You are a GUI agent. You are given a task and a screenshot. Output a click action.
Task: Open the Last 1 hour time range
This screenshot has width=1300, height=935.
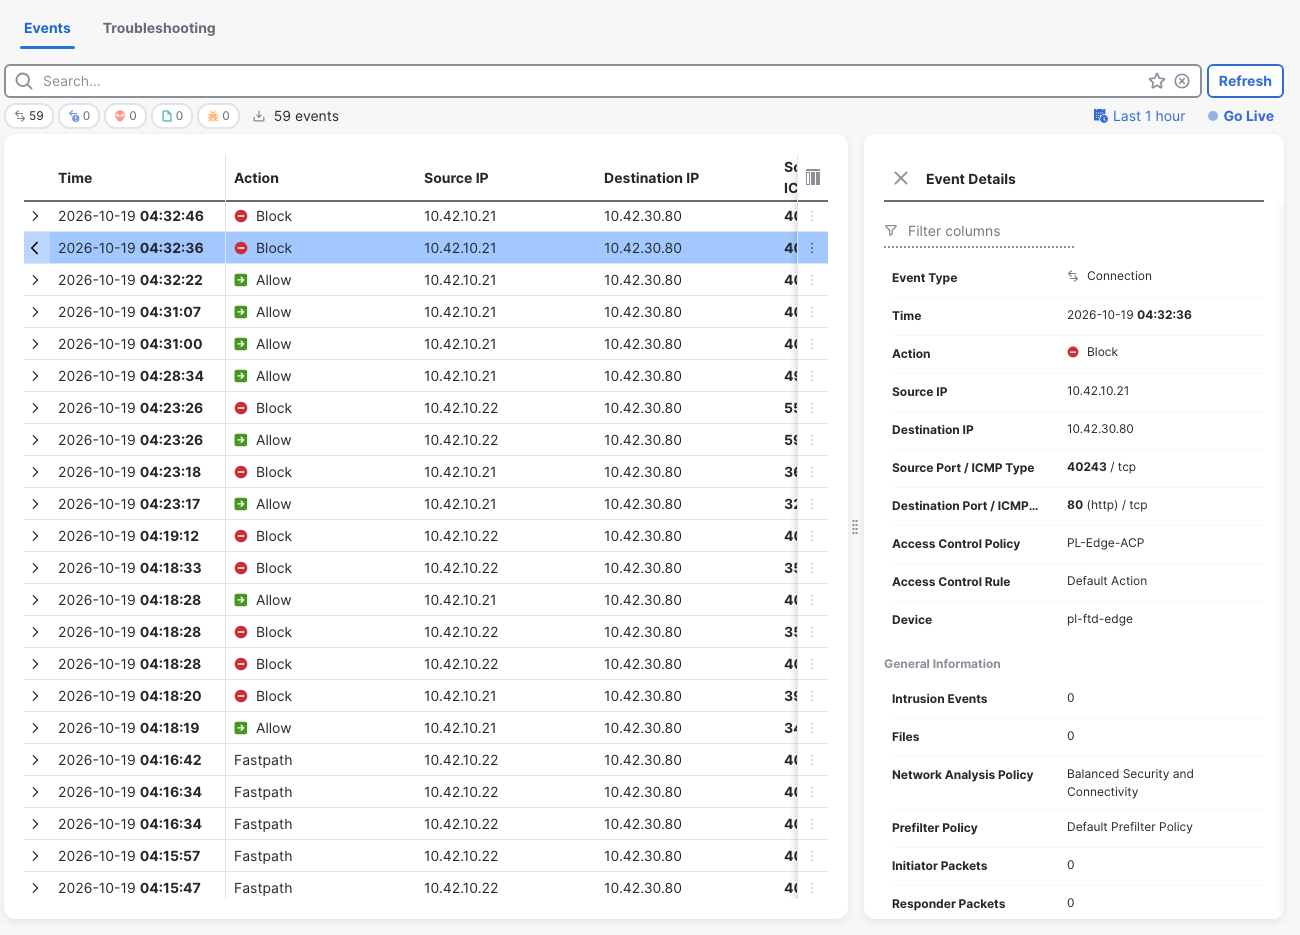coord(1148,116)
